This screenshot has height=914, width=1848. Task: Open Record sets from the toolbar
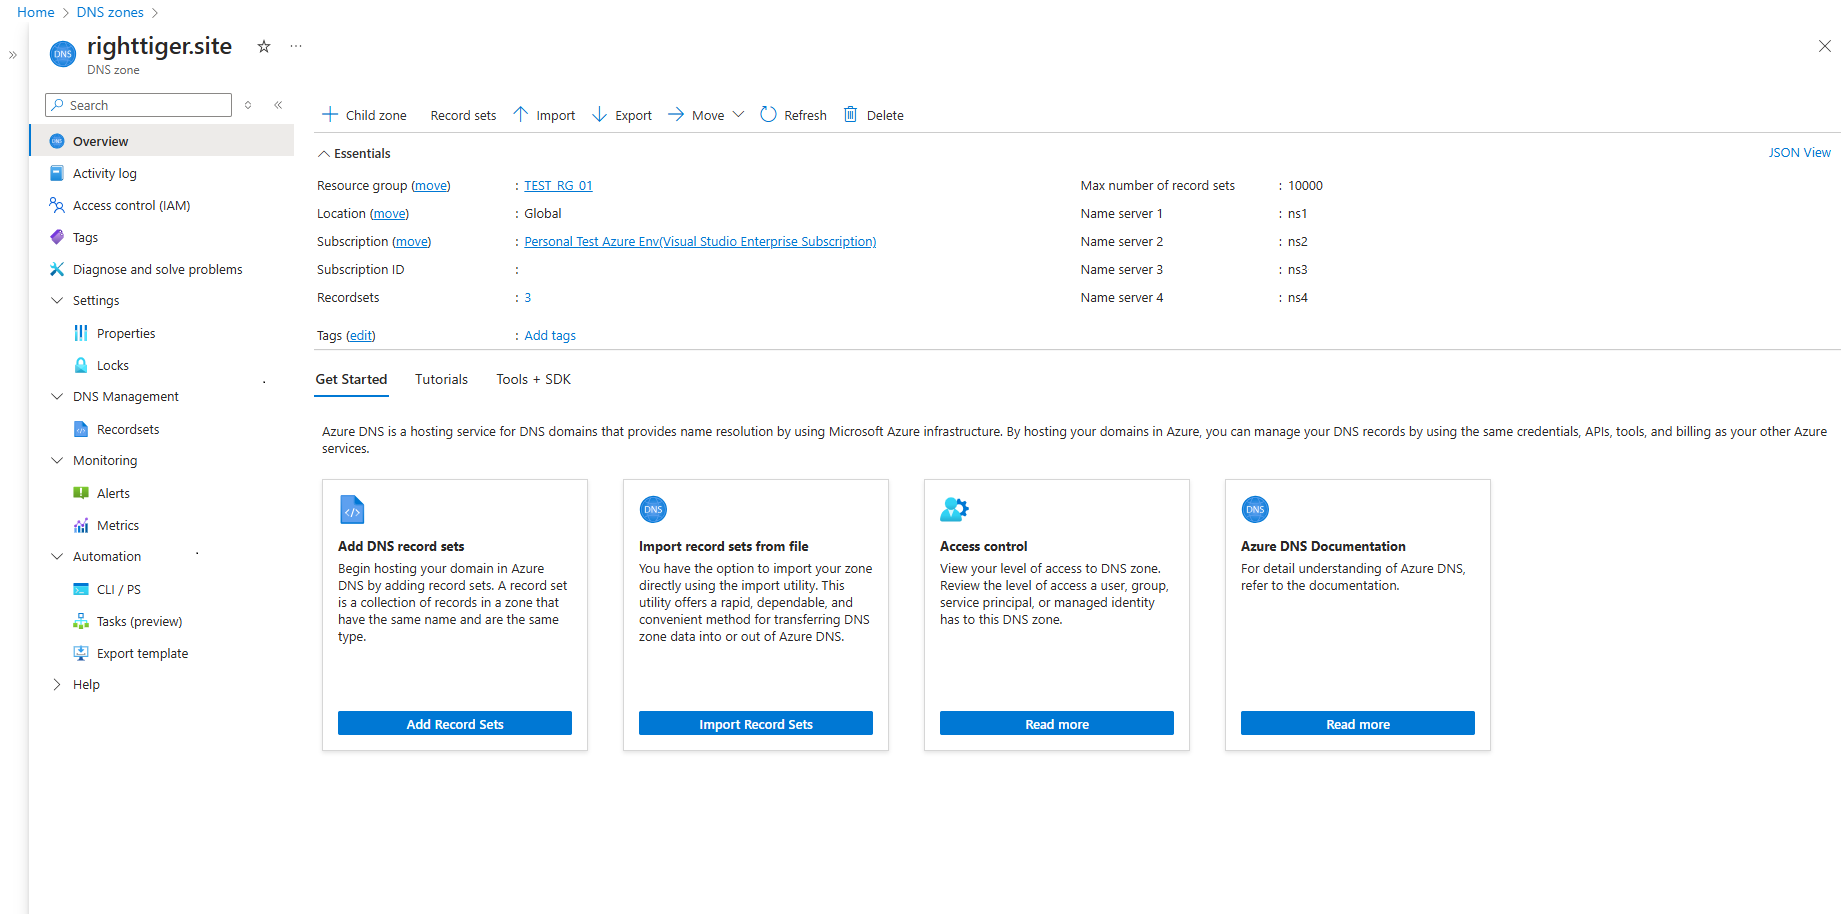pyautogui.click(x=463, y=115)
